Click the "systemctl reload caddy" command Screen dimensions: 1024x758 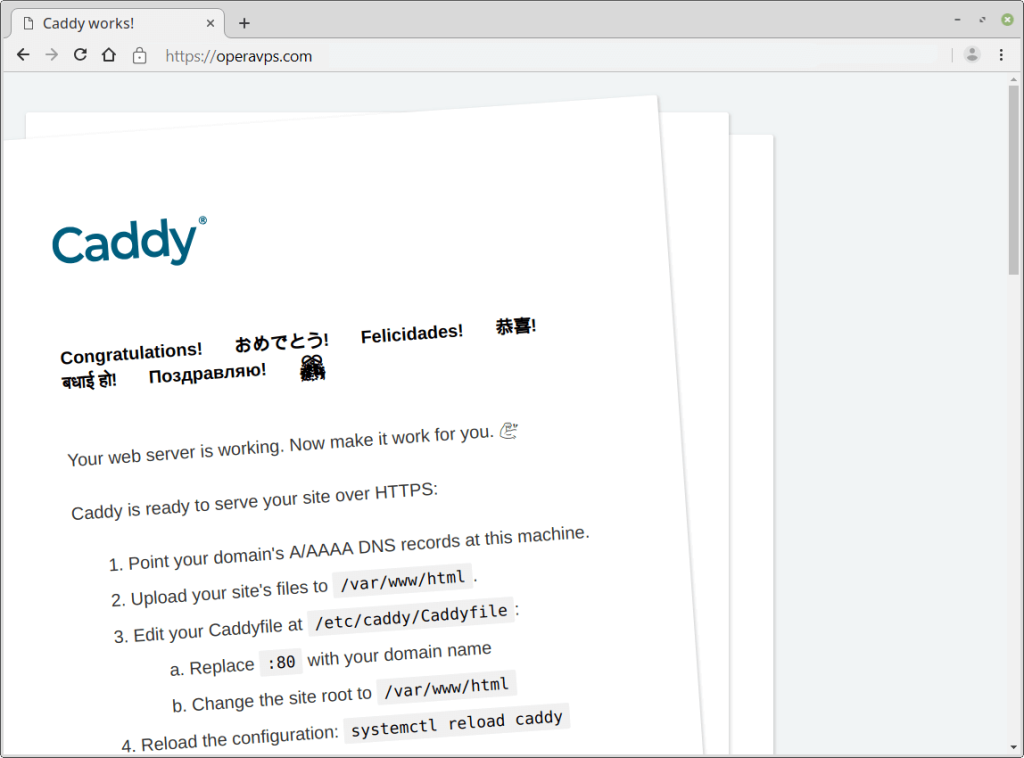[x=458, y=723]
